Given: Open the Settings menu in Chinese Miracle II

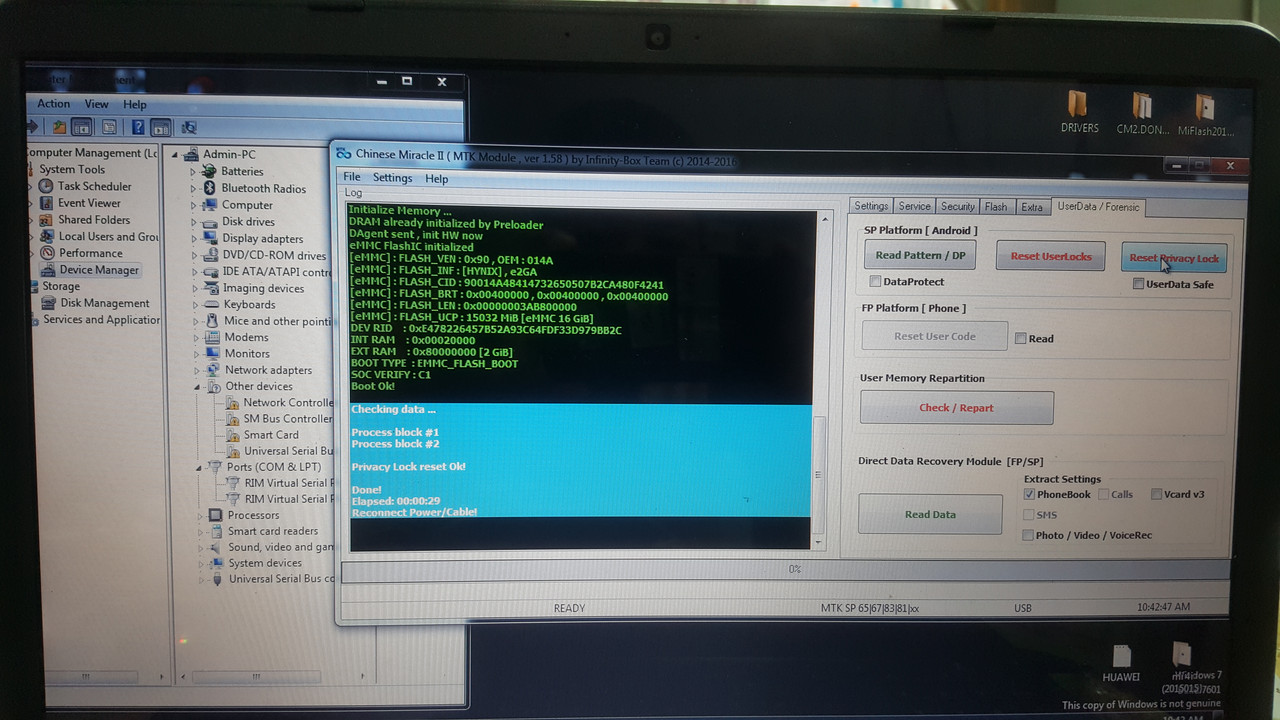Looking at the screenshot, I should tap(392, 178).
